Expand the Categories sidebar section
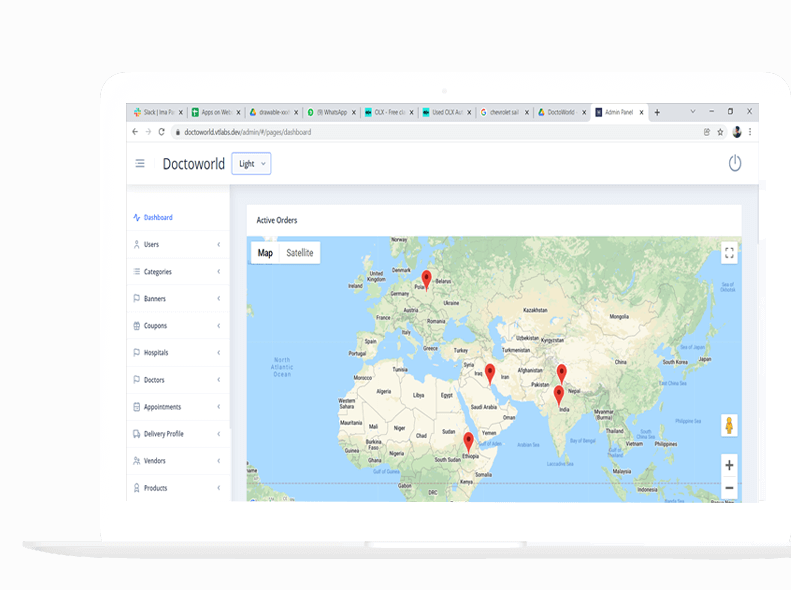Image resolution: width=791 pixels, height=590 pixels. click(x=177, y=272)
